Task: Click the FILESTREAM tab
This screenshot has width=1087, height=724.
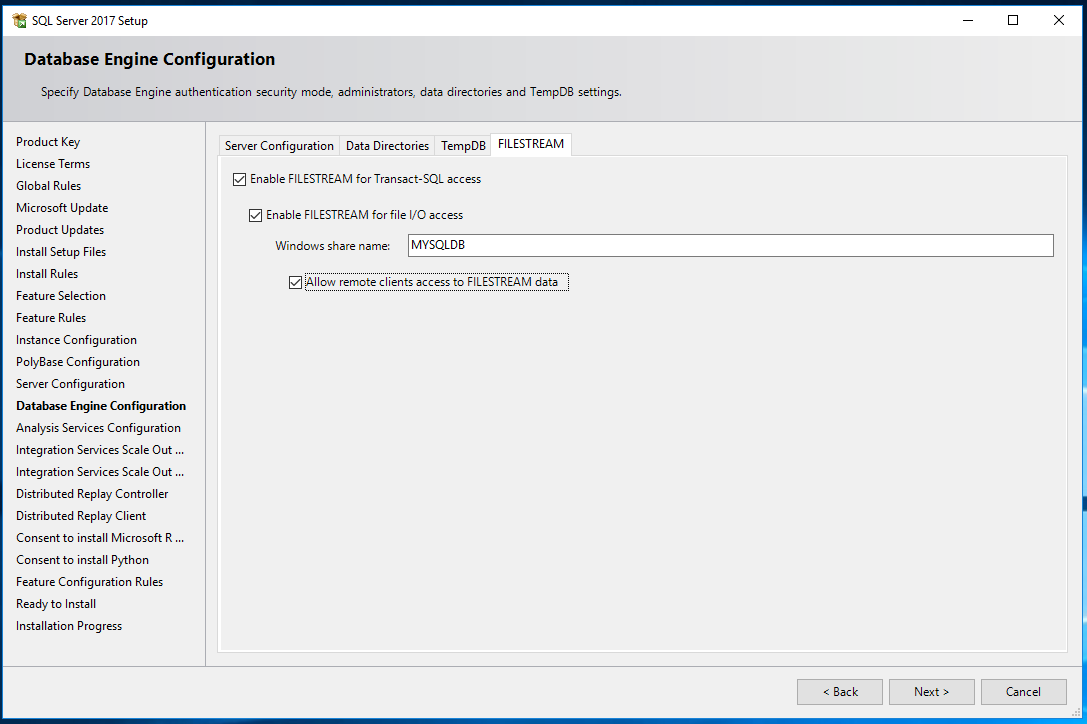Action: pos(531,145)
